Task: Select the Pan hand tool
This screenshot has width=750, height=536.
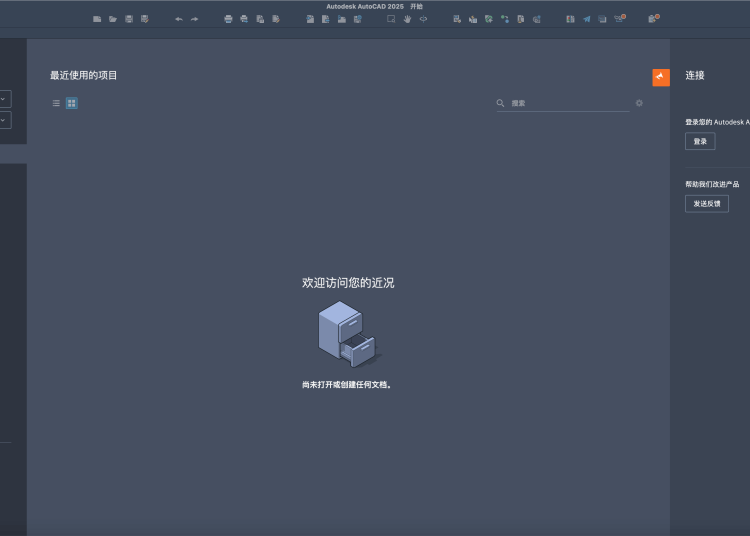Action: [408, 19]
